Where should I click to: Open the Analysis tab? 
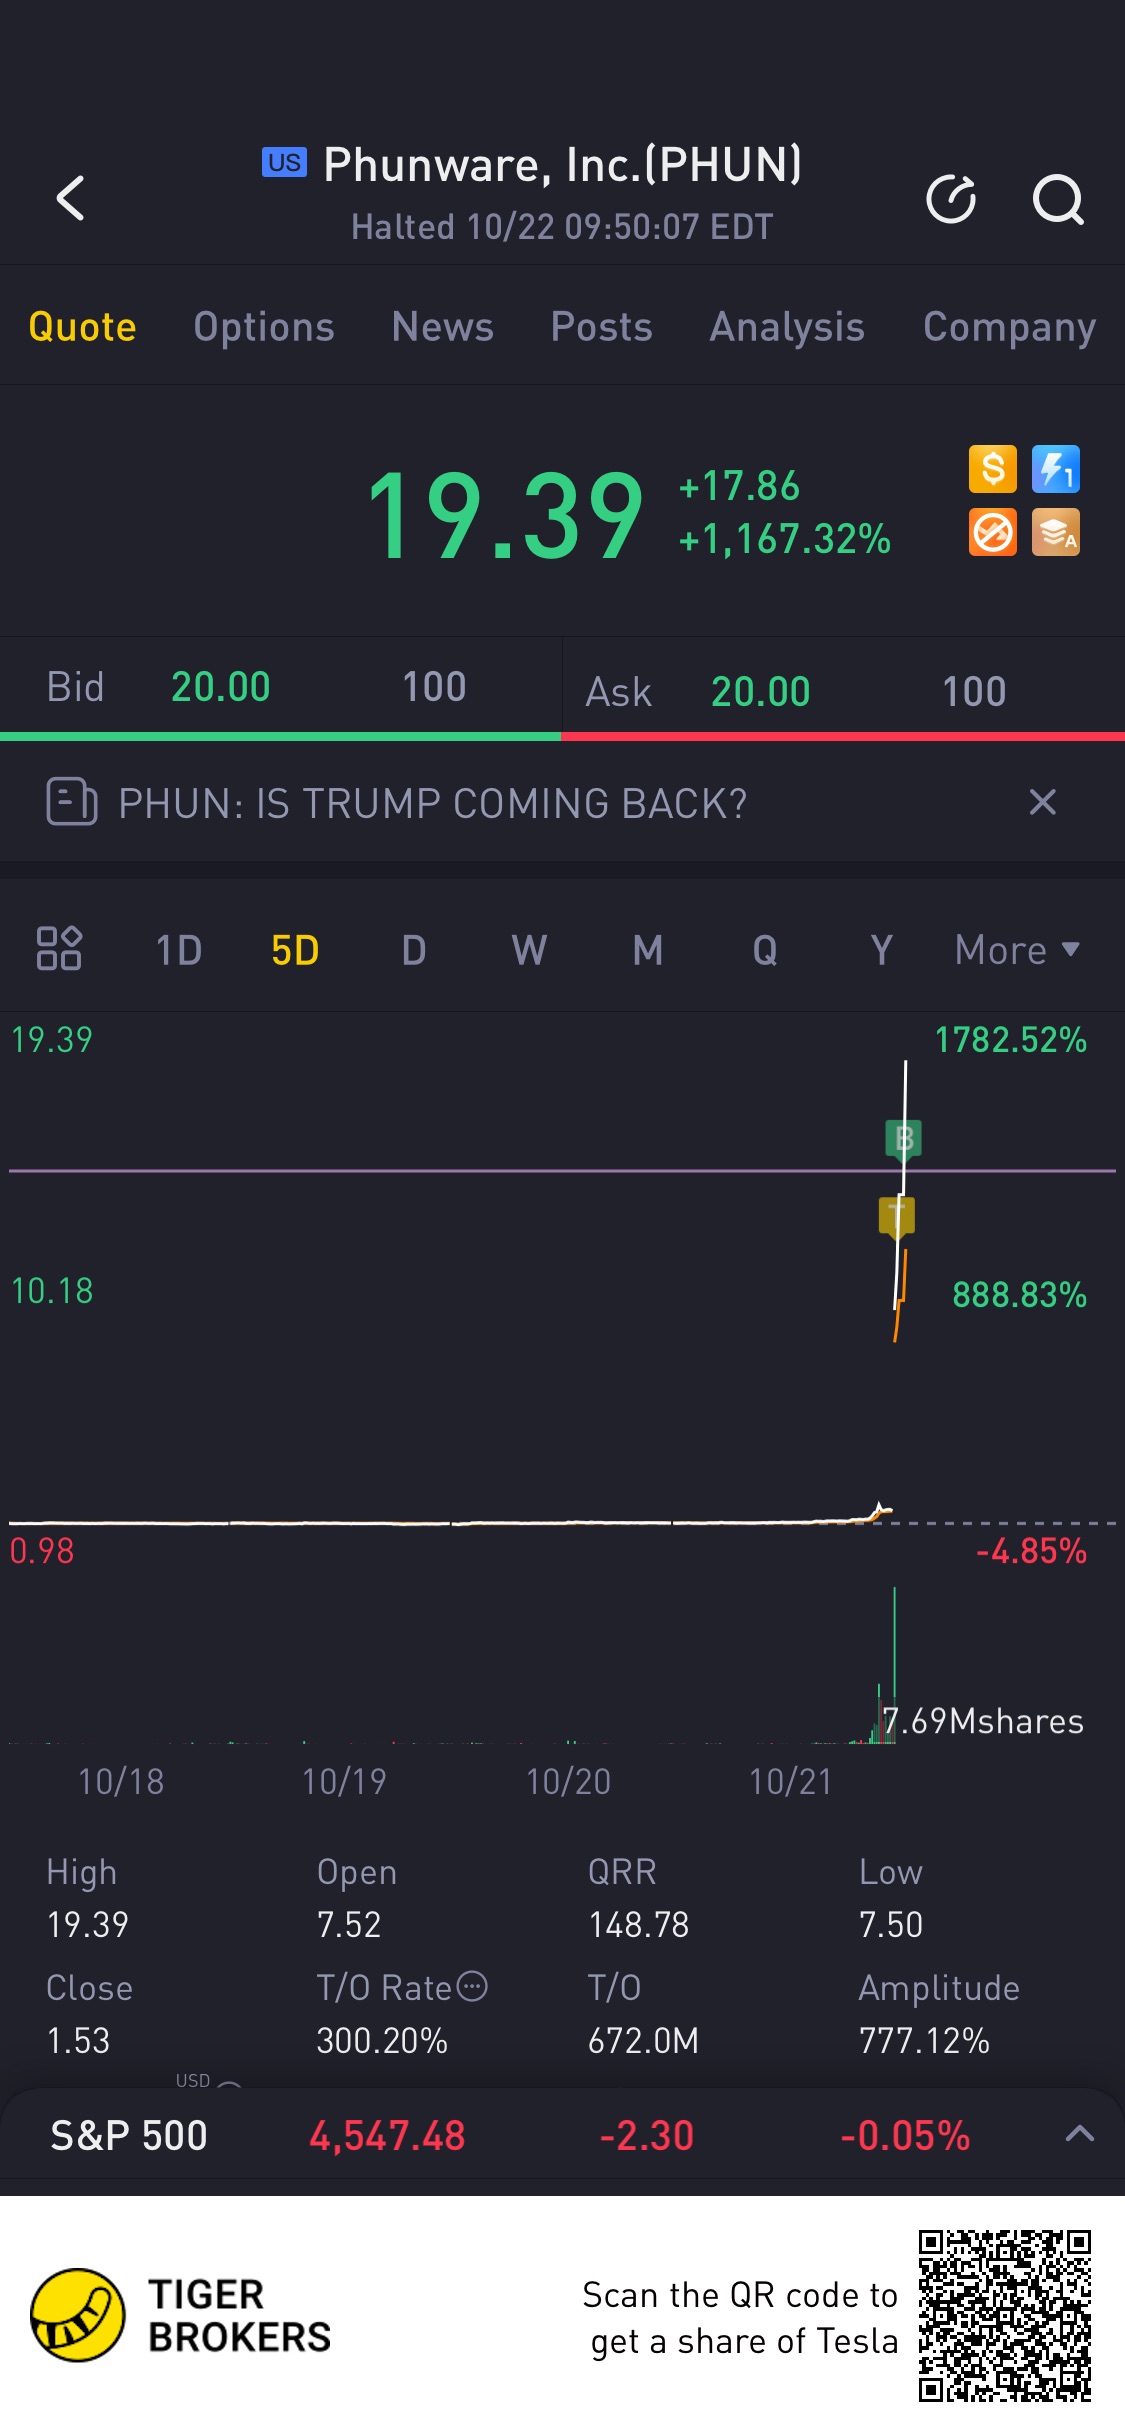pyautogui.click(x=787, y=327)
